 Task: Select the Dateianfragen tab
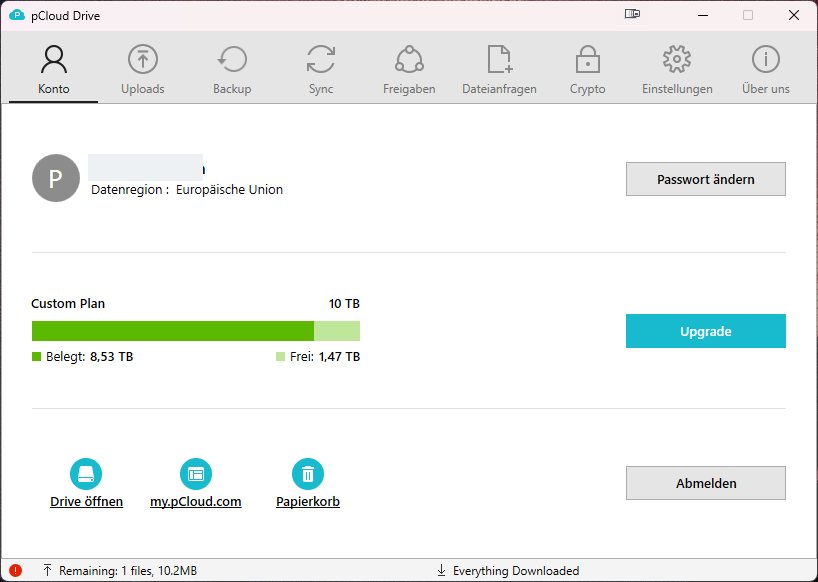pos(499,70)
